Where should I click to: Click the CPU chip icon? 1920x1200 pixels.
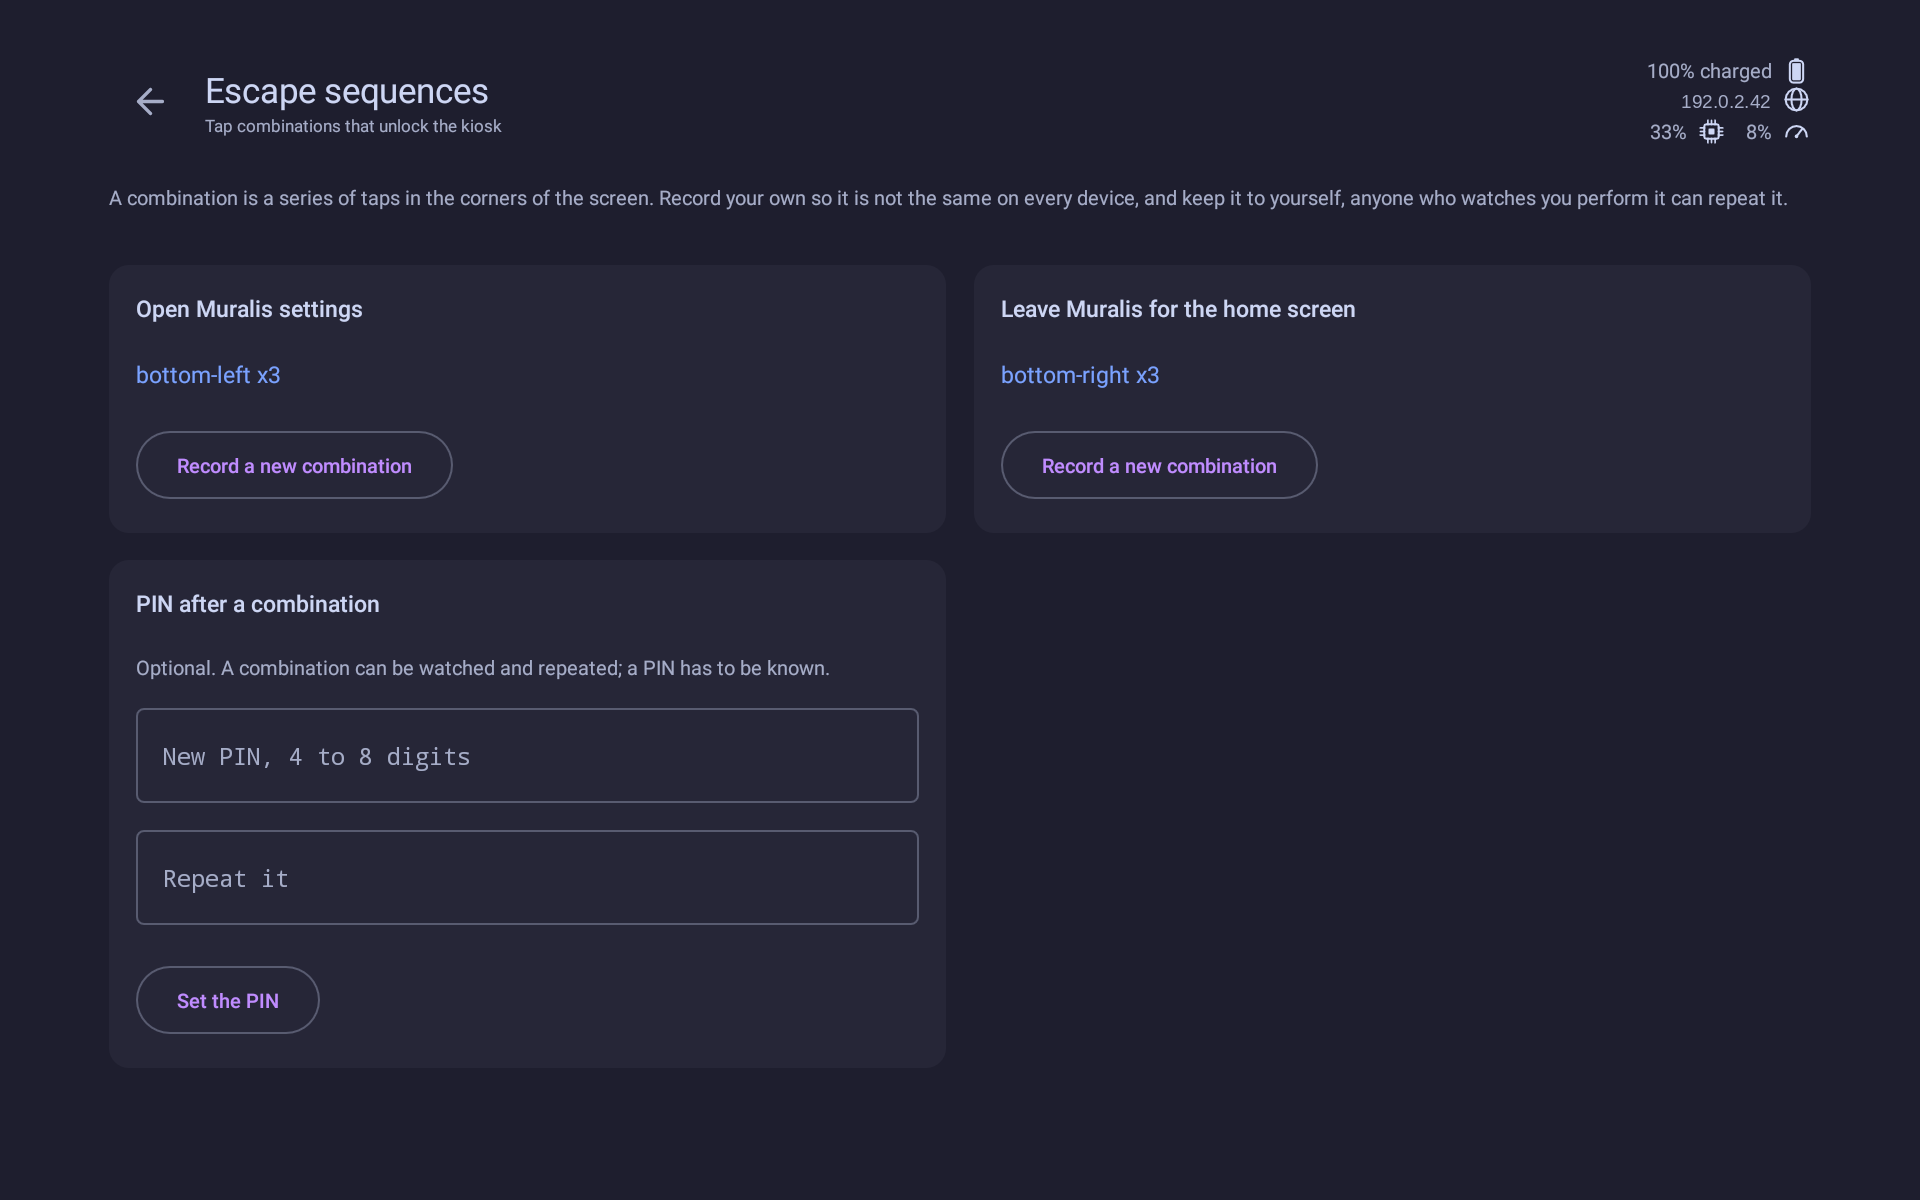[1711, 132]
